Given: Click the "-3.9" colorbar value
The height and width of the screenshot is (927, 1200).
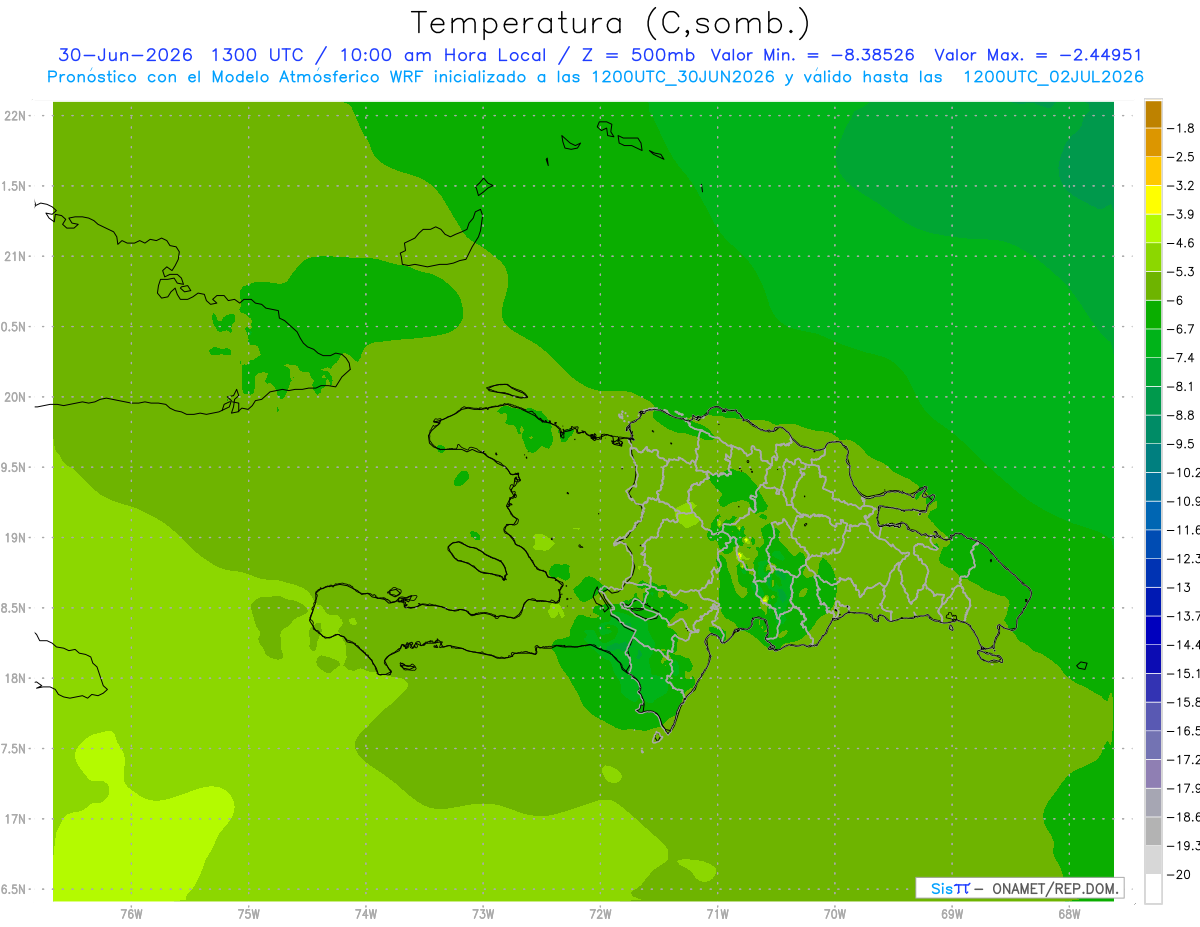Looking at the screenshot, I should 1181,214.
